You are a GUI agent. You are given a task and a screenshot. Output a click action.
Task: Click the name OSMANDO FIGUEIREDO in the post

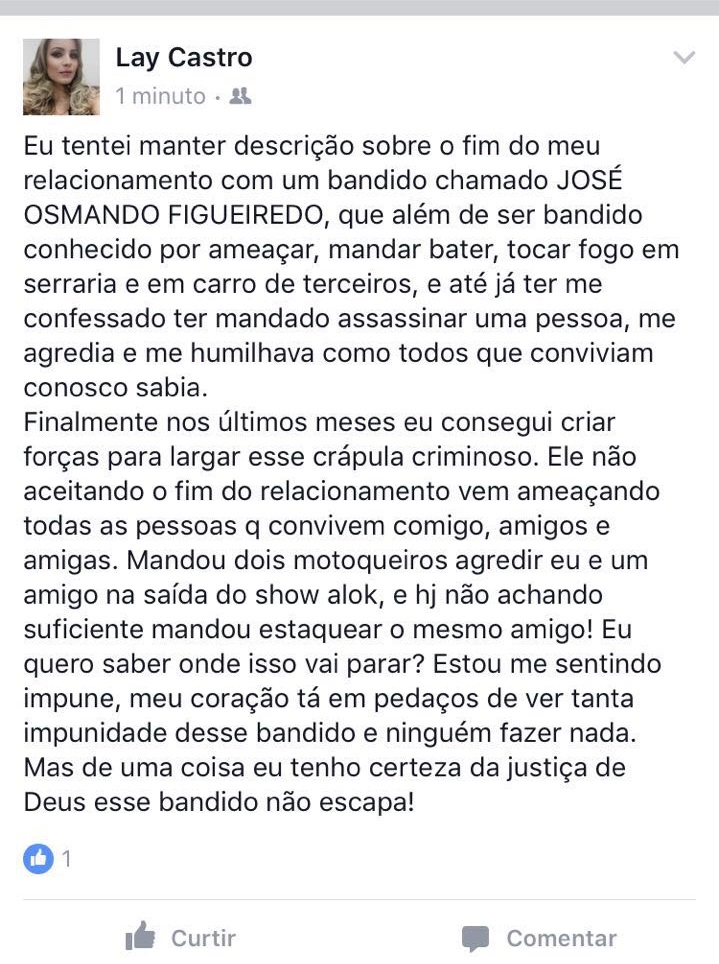(x=173, y=215)
